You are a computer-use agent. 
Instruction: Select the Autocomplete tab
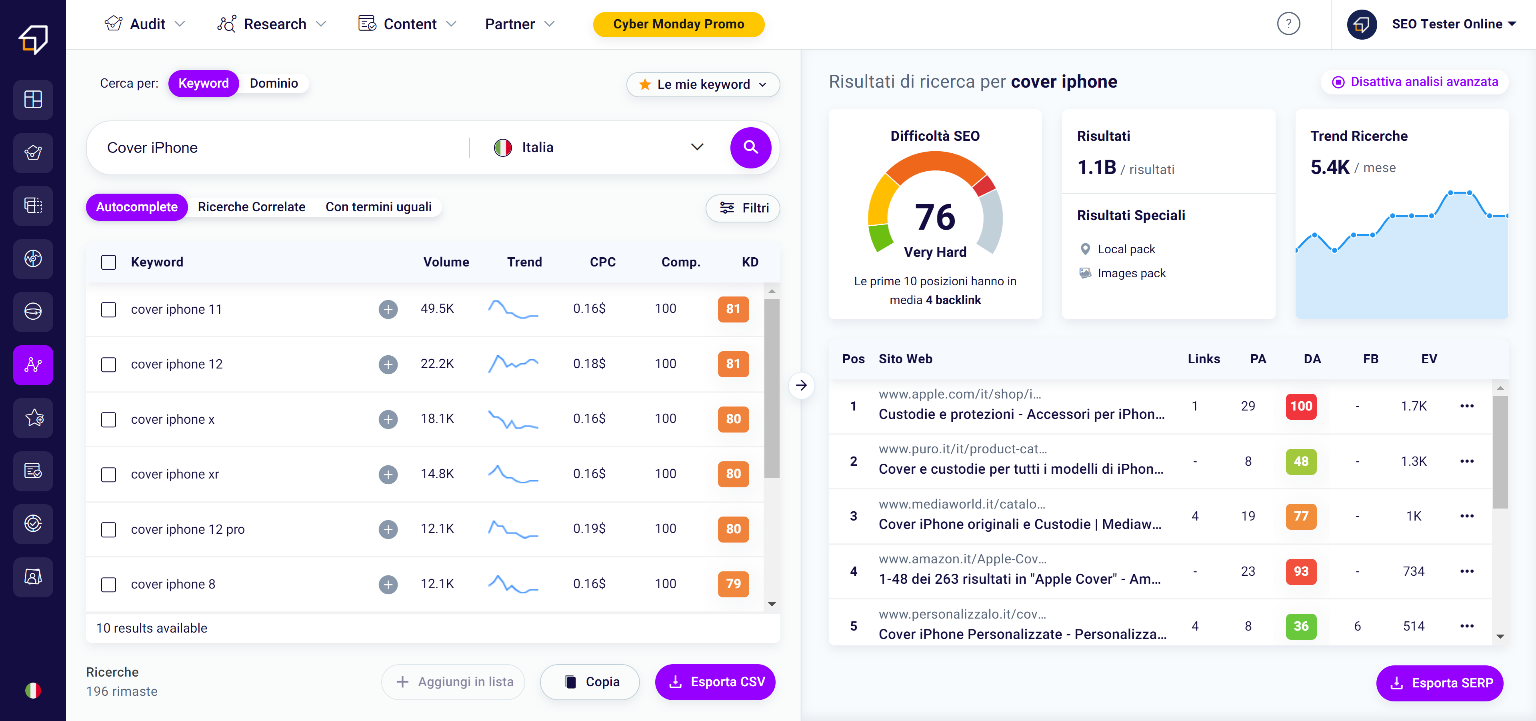coord(137,207)
